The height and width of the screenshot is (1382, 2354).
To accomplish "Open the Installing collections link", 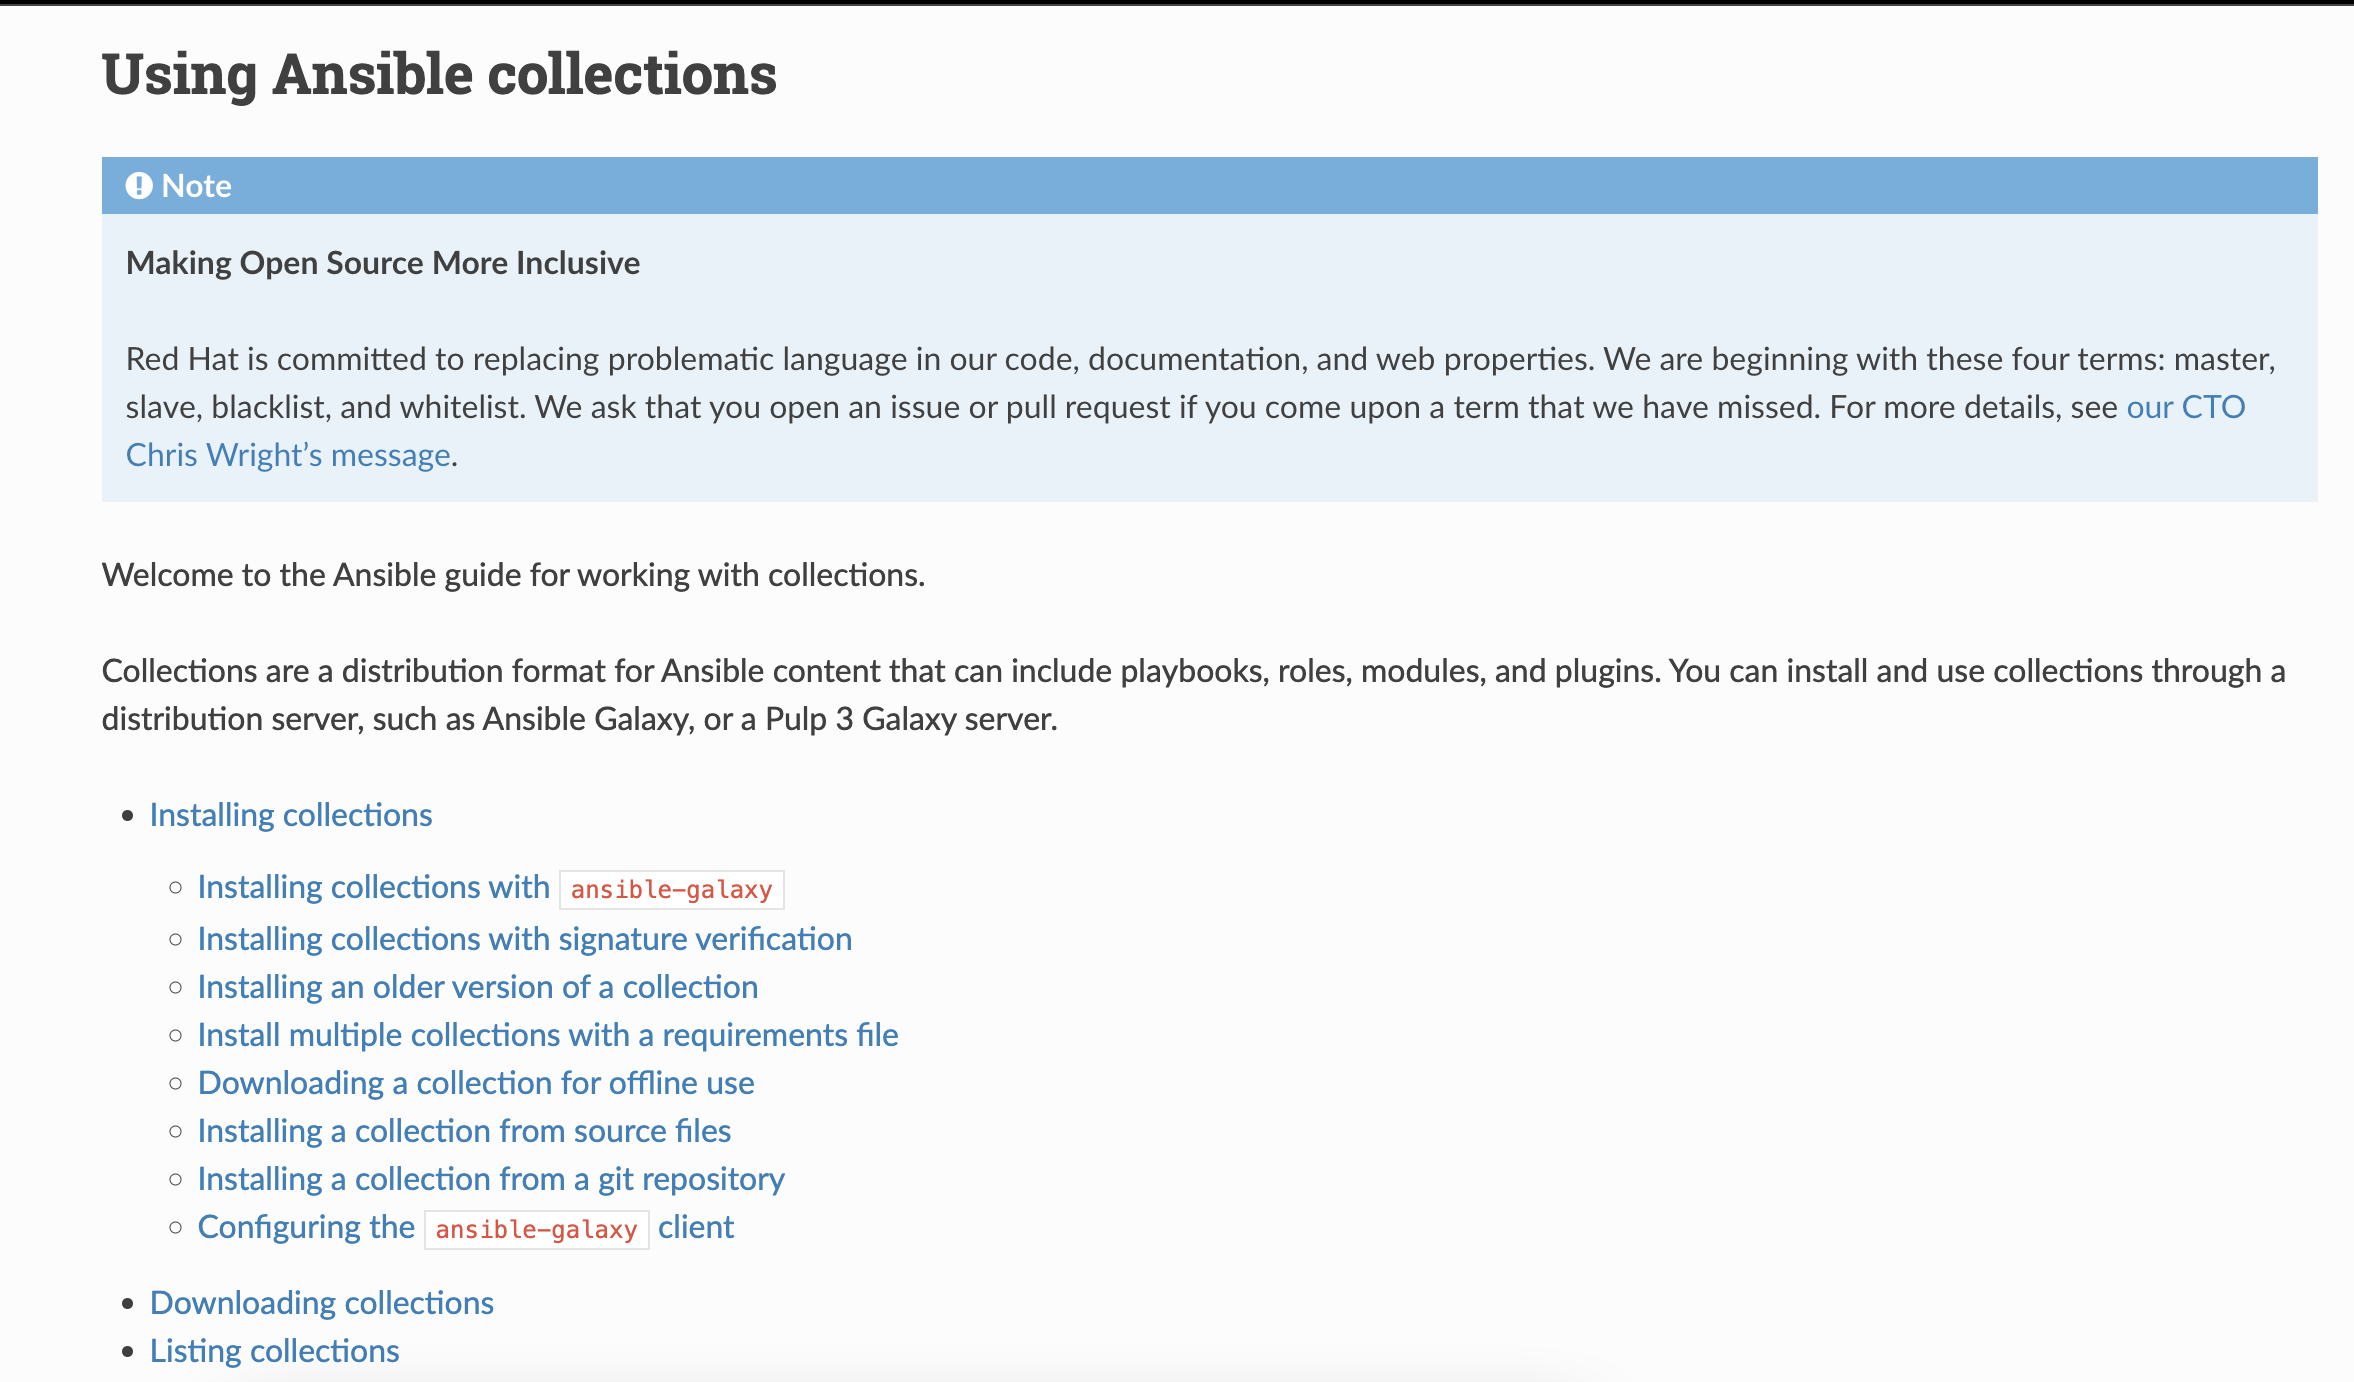I will coord(291,815).
